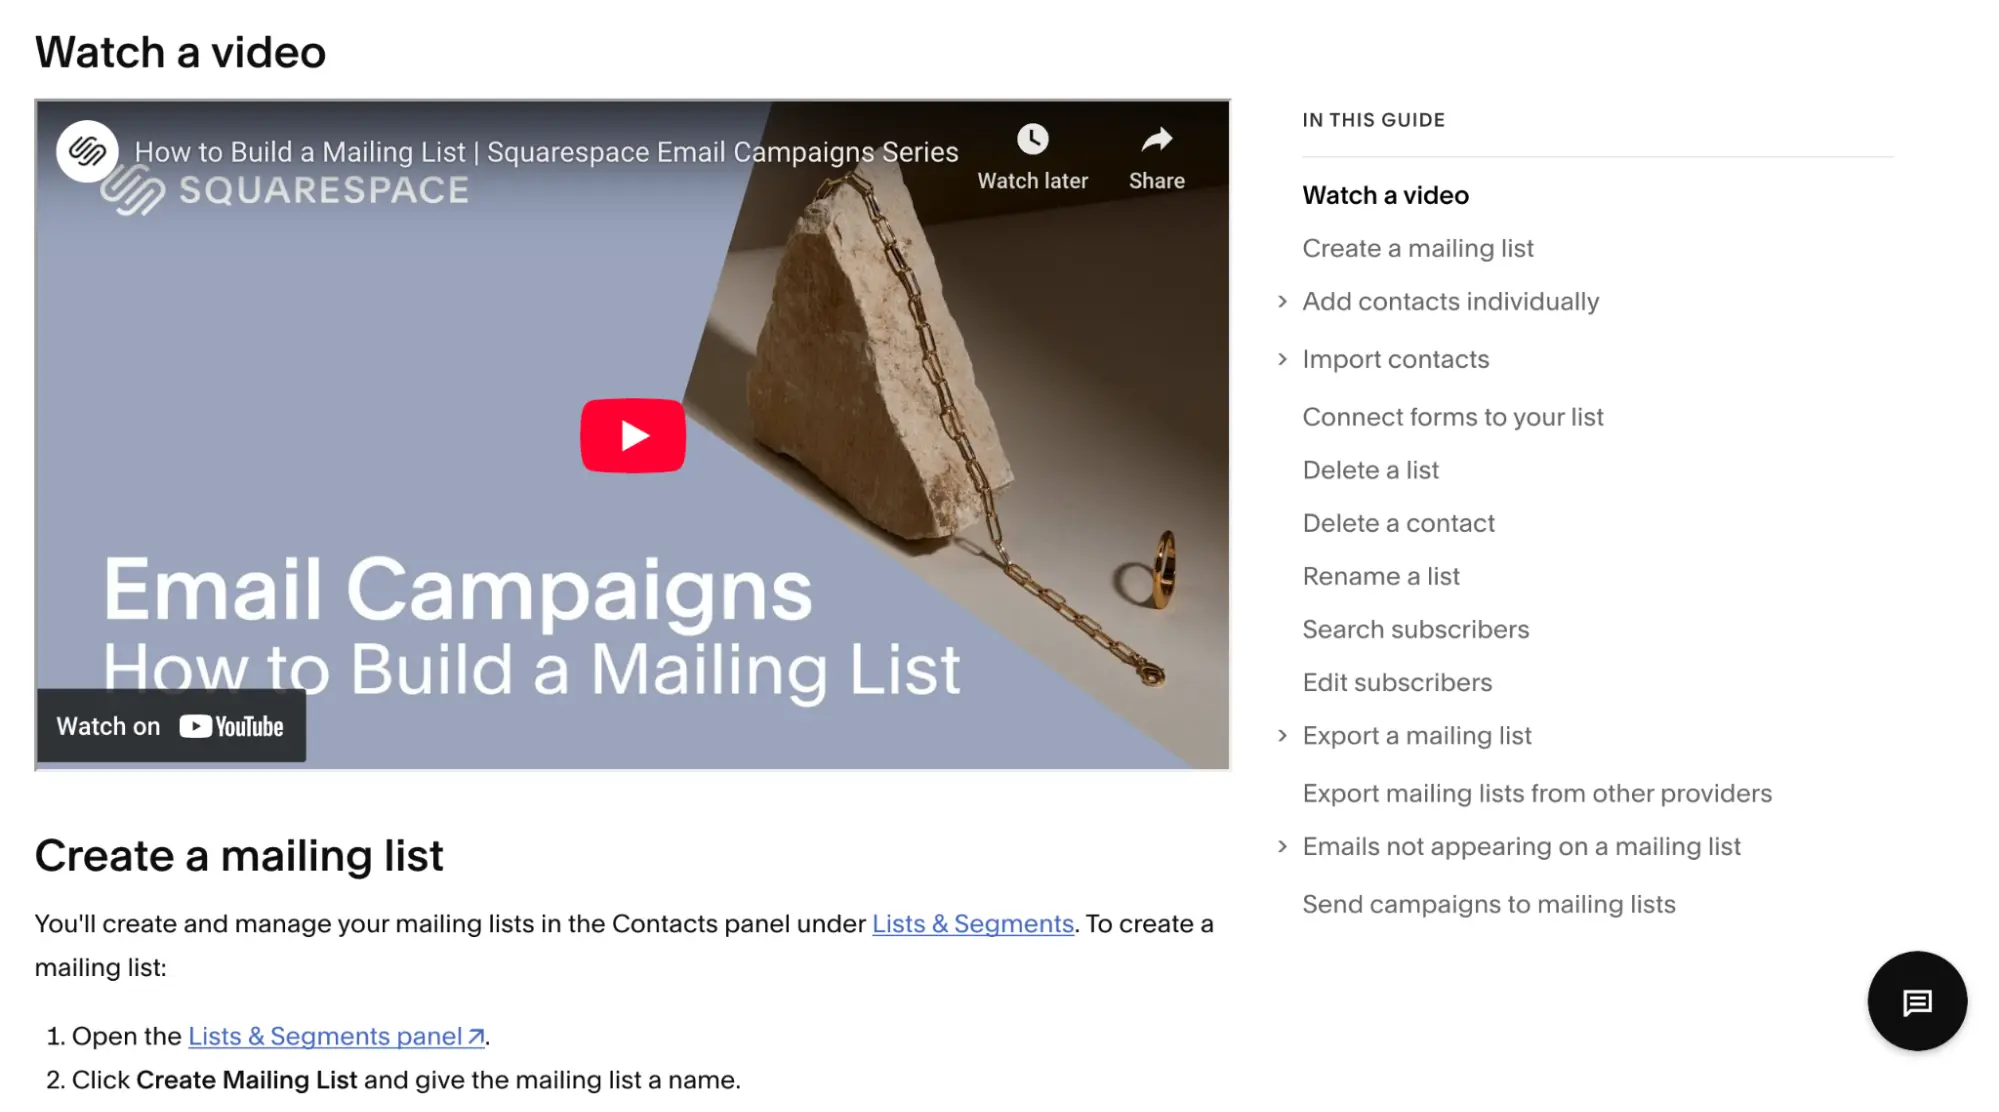Select Connect forms to your list item

pyautogui.click(x=1453, y=416)
